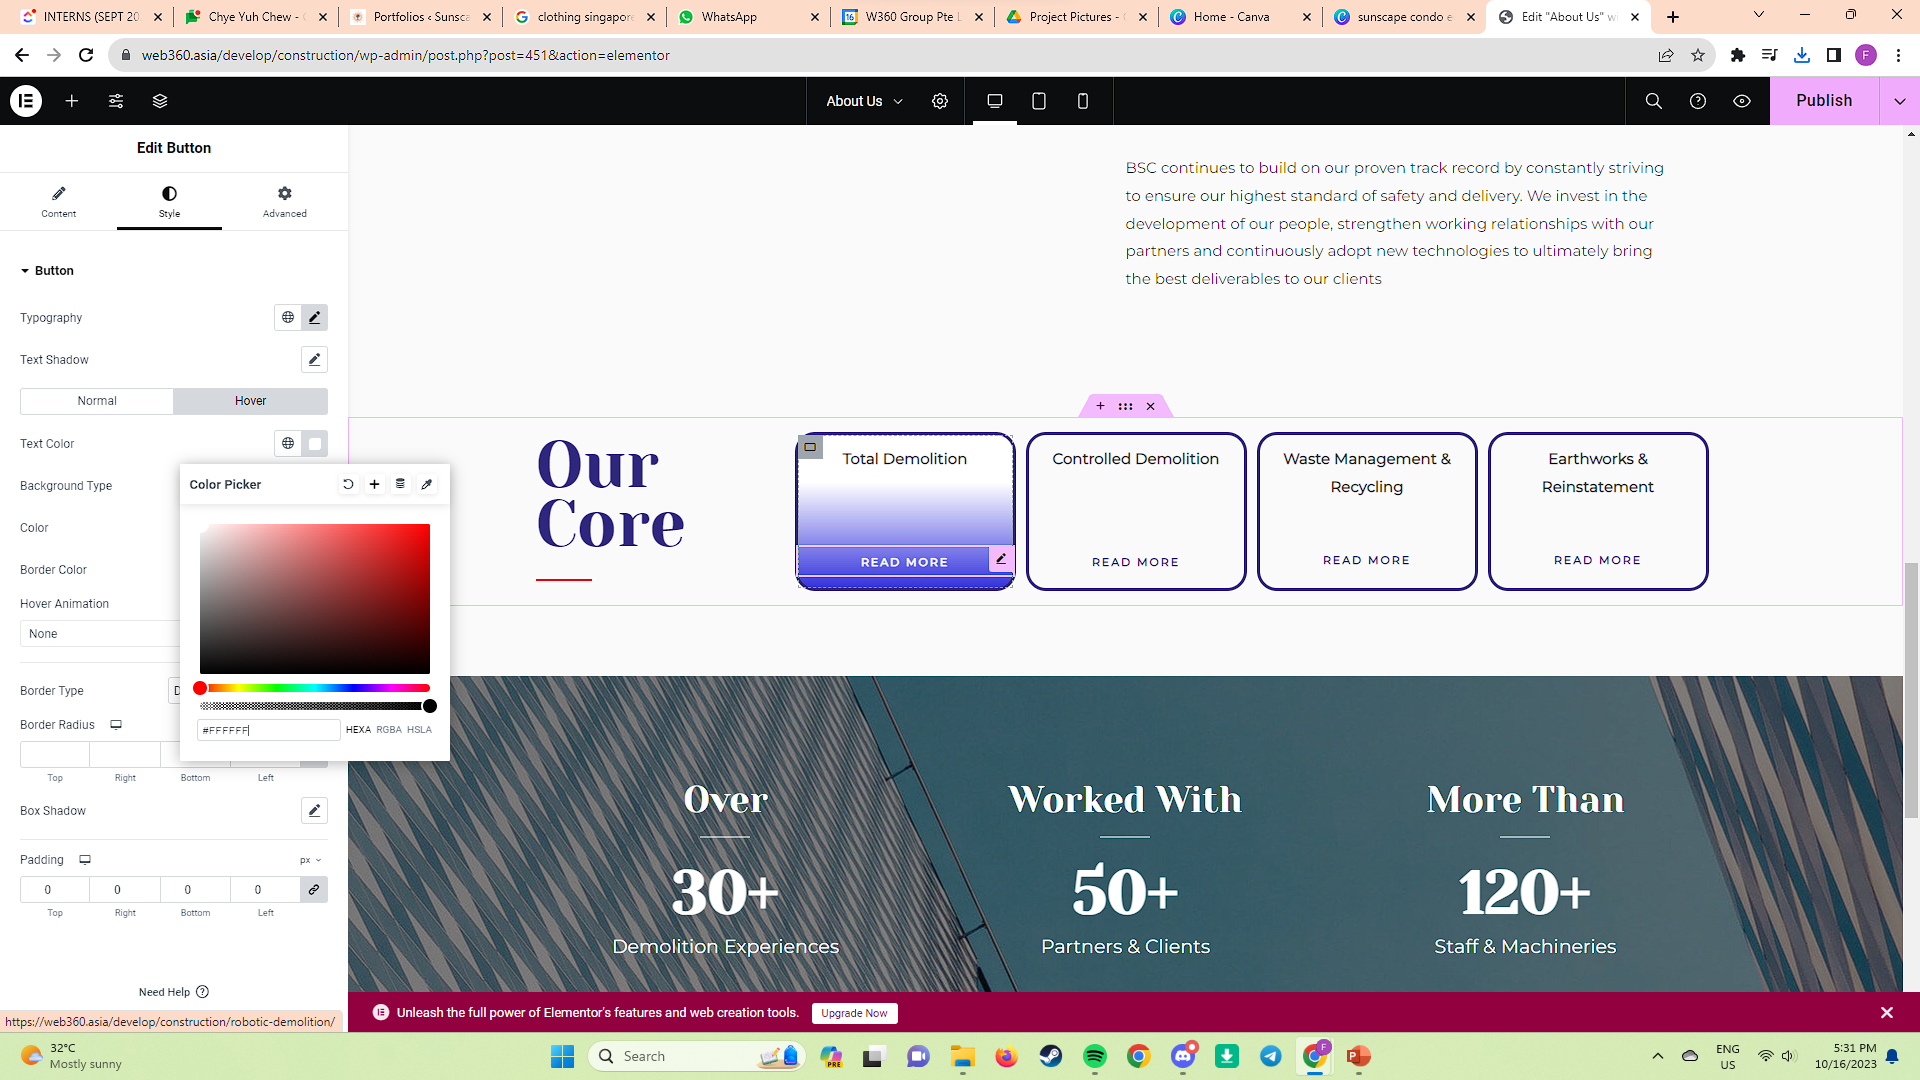Open the About Us page dropdown
The width and height of the screenshot is (1920, 1080).
coord(865,101)
